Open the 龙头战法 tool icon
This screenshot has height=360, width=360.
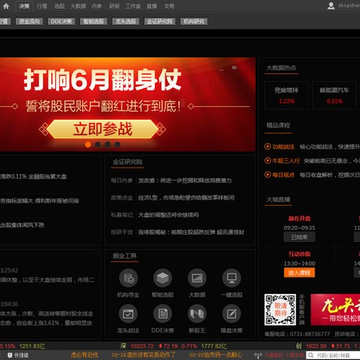[x=128, y=314]
